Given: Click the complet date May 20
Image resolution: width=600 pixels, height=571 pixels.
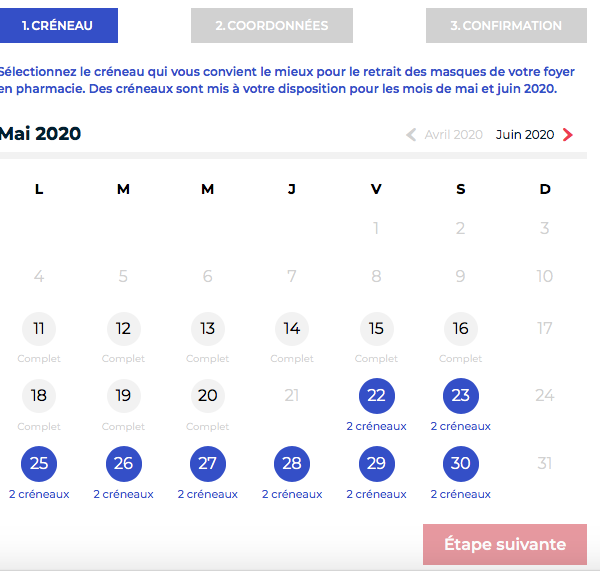Looking at the screenshot, I should click(207, 396).
